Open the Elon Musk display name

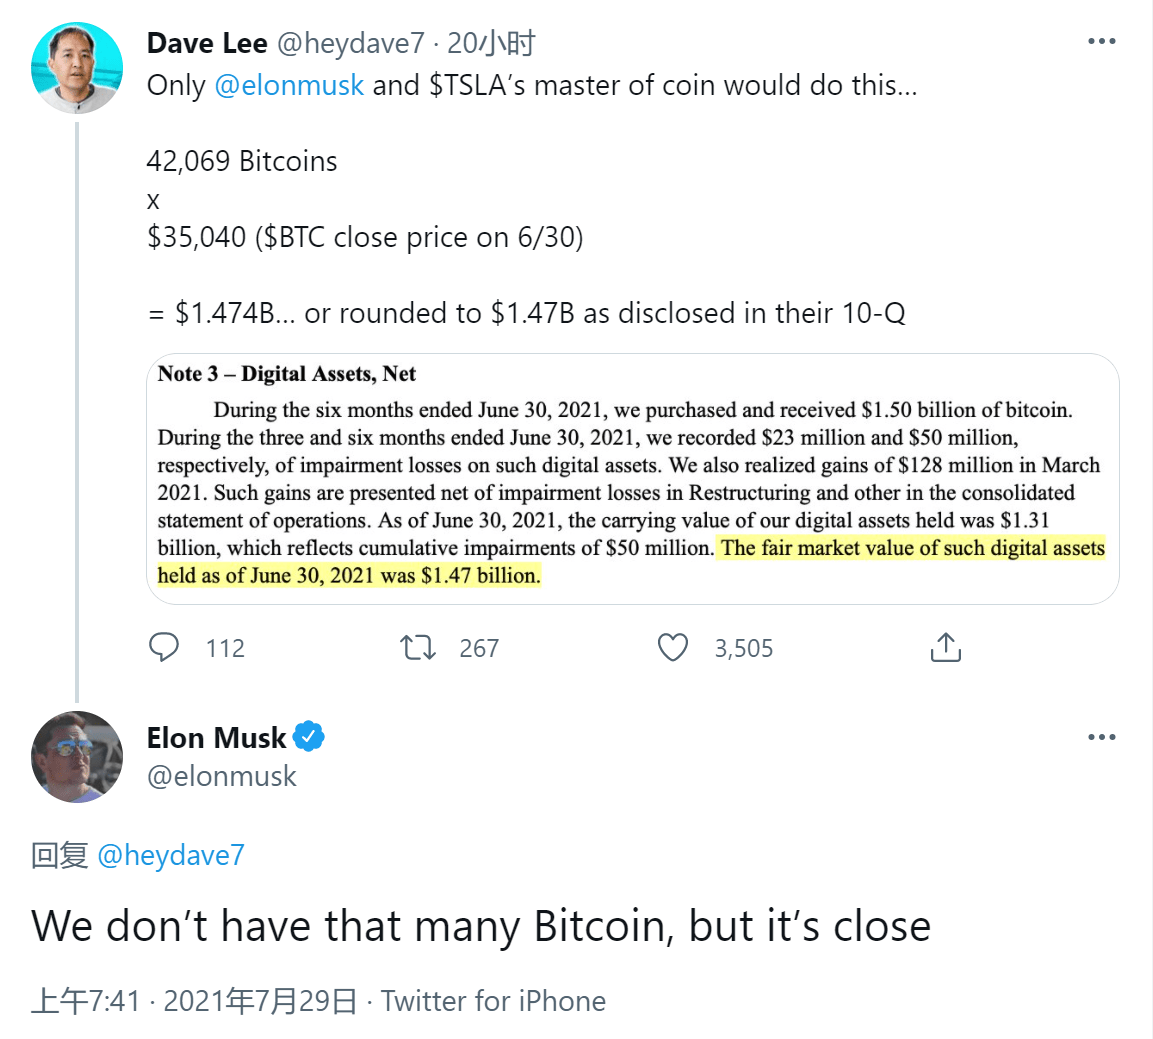216,738
